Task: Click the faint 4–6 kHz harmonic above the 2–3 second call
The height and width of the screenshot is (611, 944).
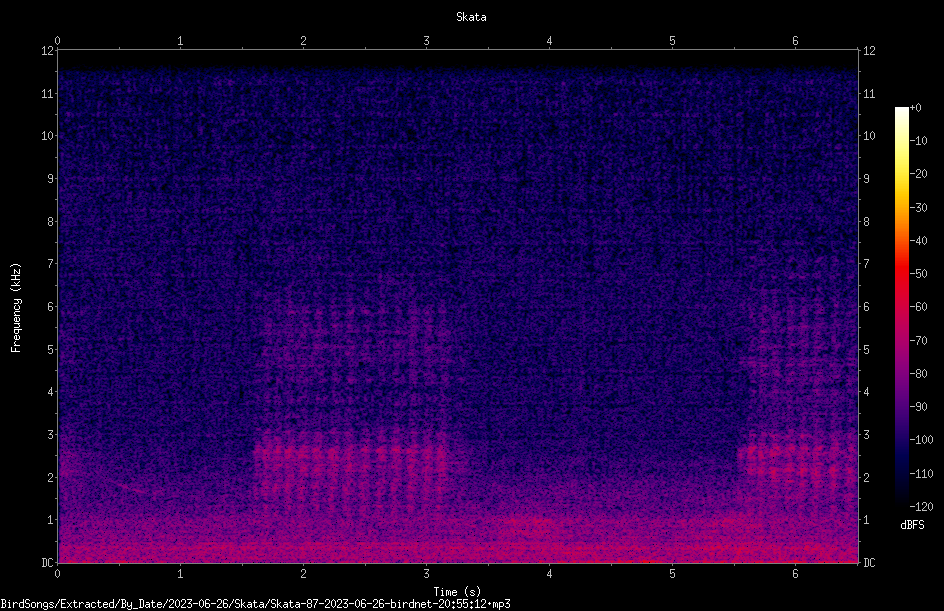Action: 355,343
